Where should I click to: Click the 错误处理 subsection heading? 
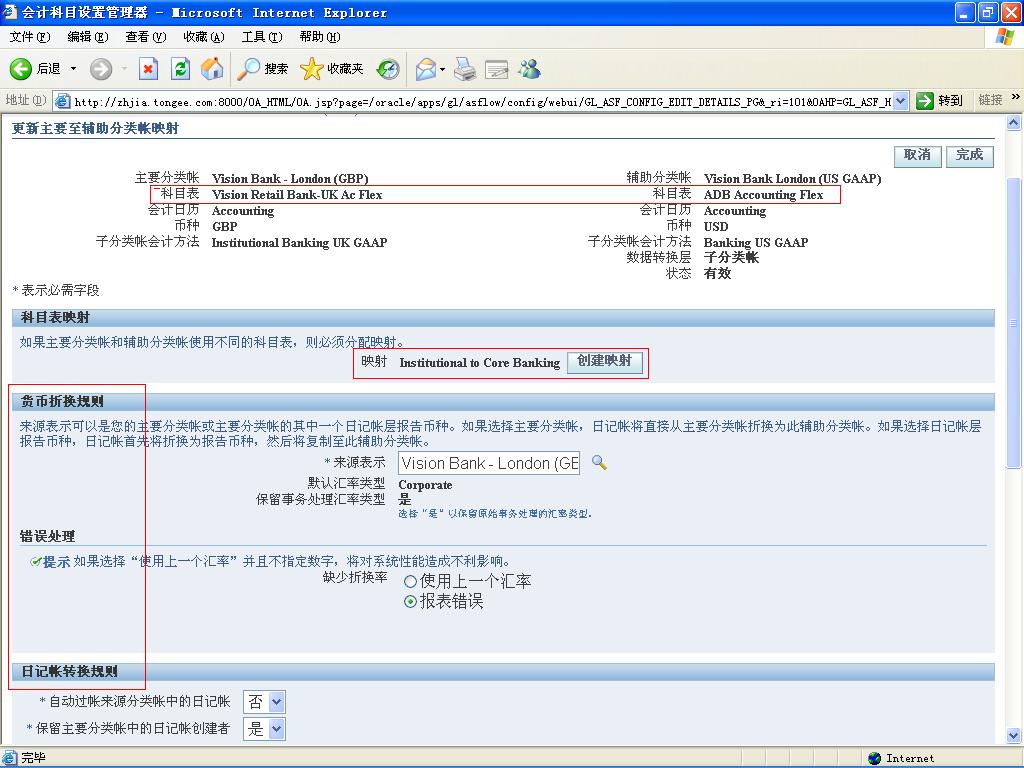(47, 536)
